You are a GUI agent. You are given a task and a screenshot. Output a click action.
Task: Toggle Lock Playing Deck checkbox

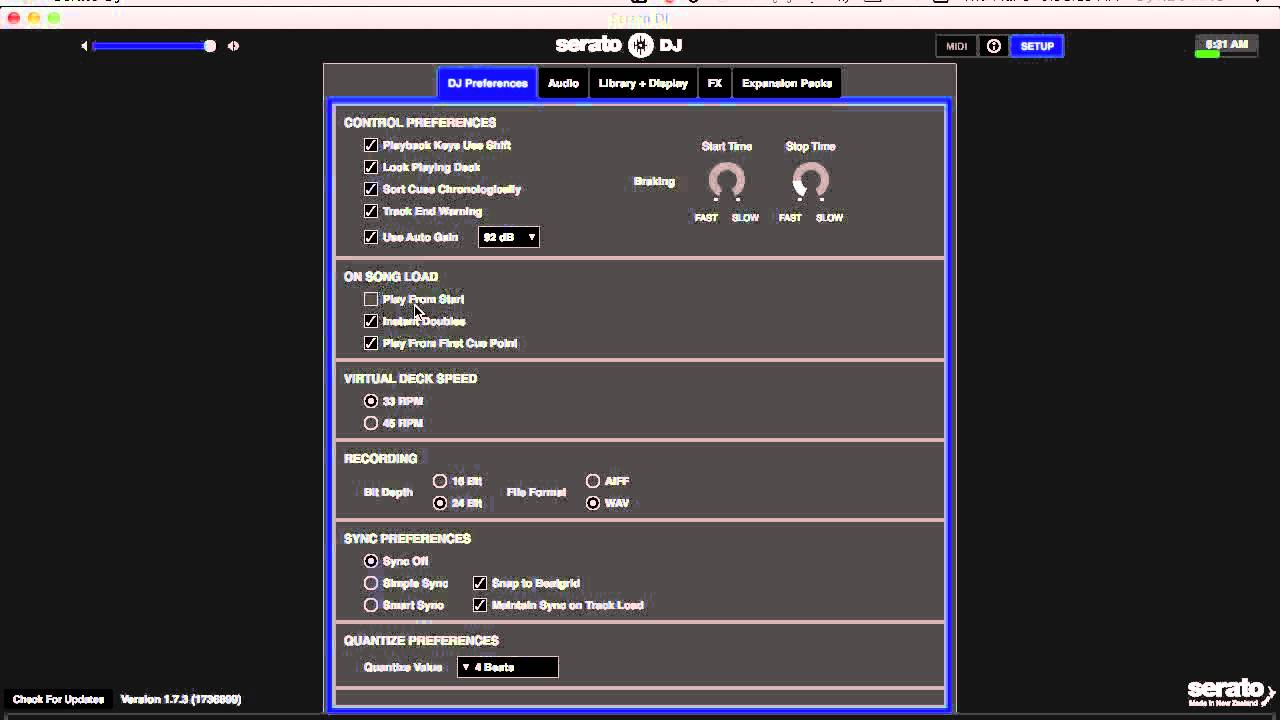tap(371, 168)
